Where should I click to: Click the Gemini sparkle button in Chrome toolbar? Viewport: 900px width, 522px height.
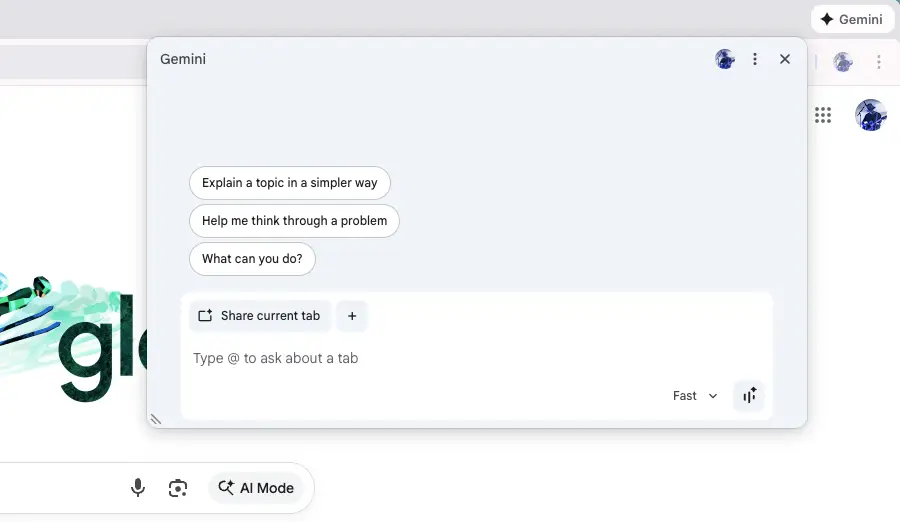[x=852, y=19]
